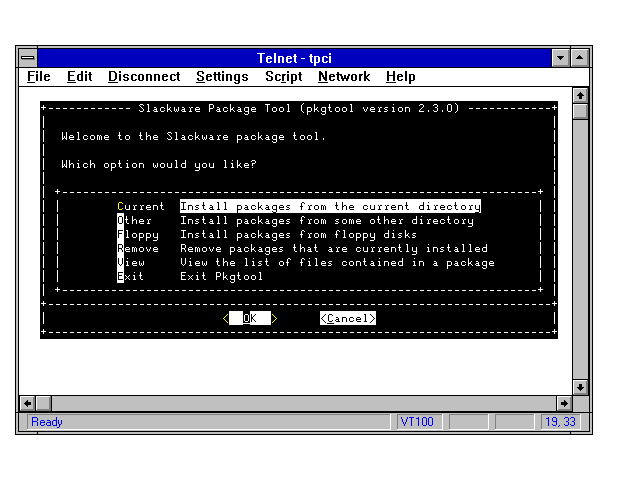The image size is (640, 480).
Task: Click the vertical scrollbar down arrow
Action: pos(580,387)
